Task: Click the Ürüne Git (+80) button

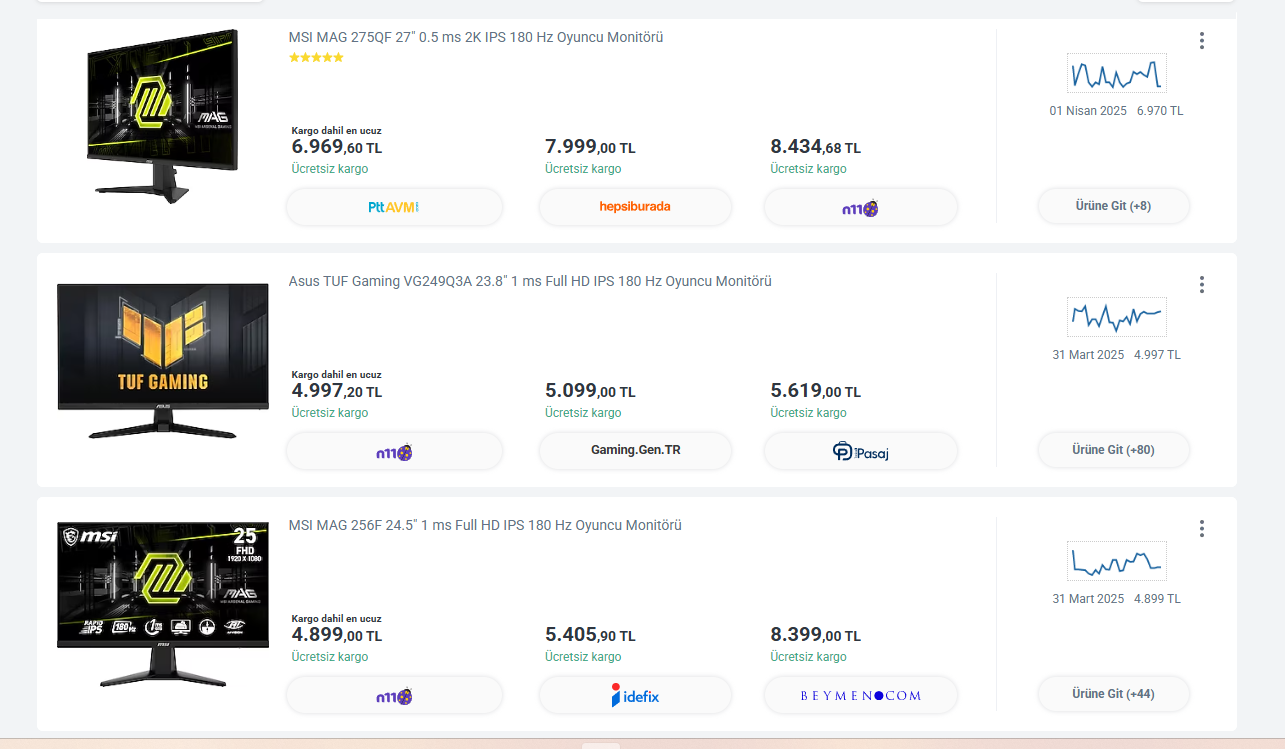Action: click(1113, 450)
